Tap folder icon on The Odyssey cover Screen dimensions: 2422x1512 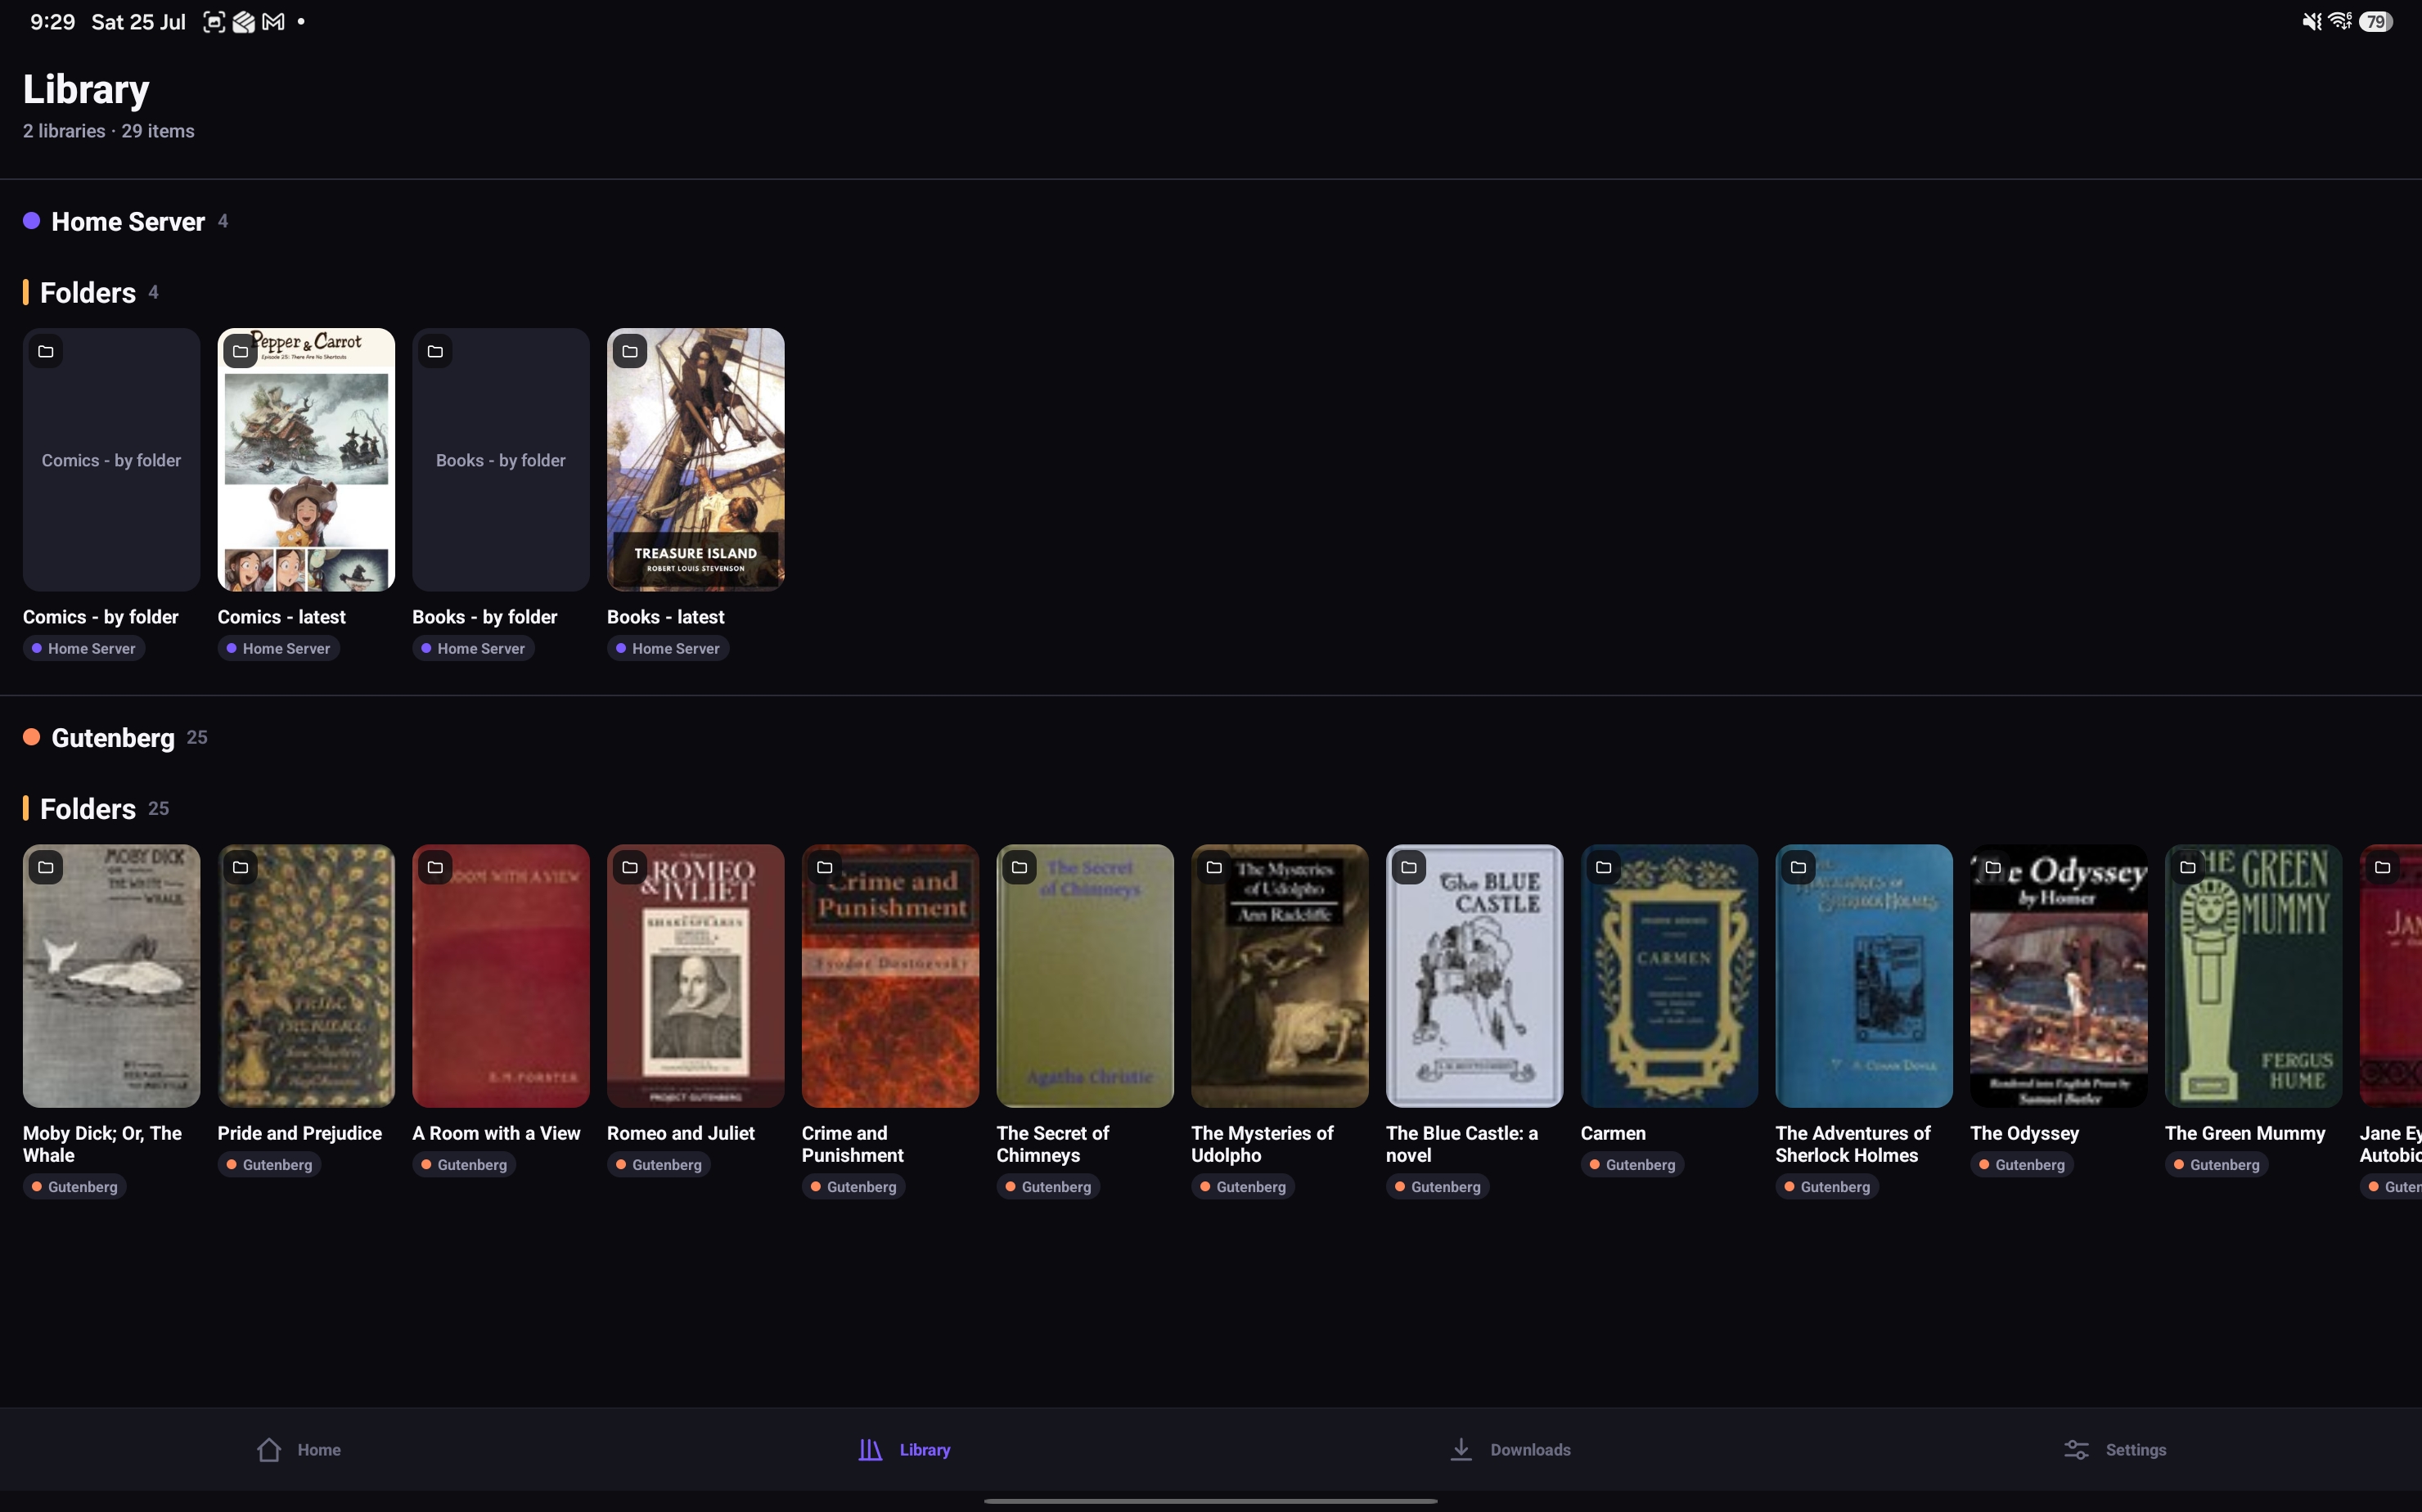tap(1993, 867)
